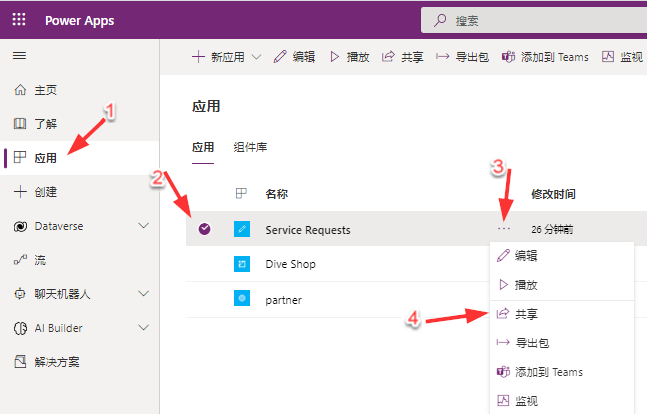This screenshot has height=414, width=647.
Task: Click the Dive Shop app icon
Action: tap(242, 264)
